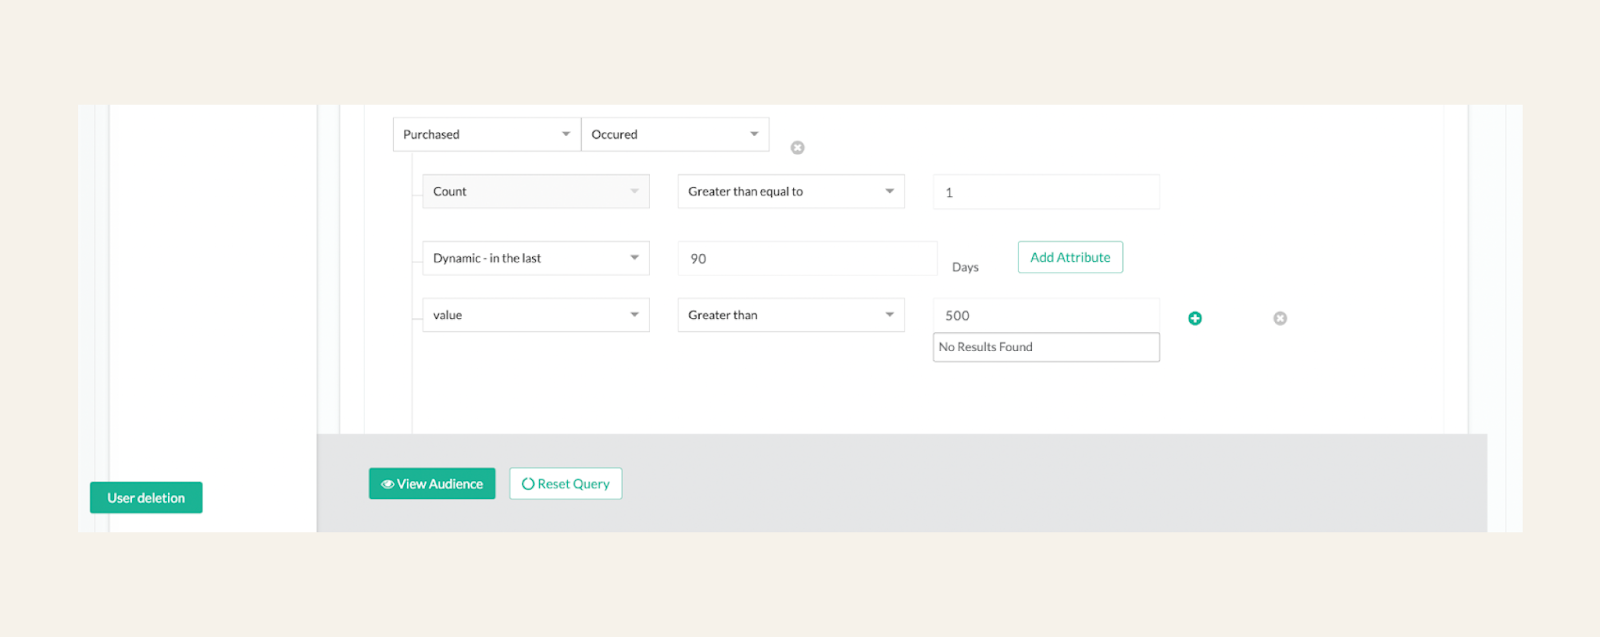Click the Reset Query button
The height and width of the screenshot is (637, 1600).
point(566,484)
